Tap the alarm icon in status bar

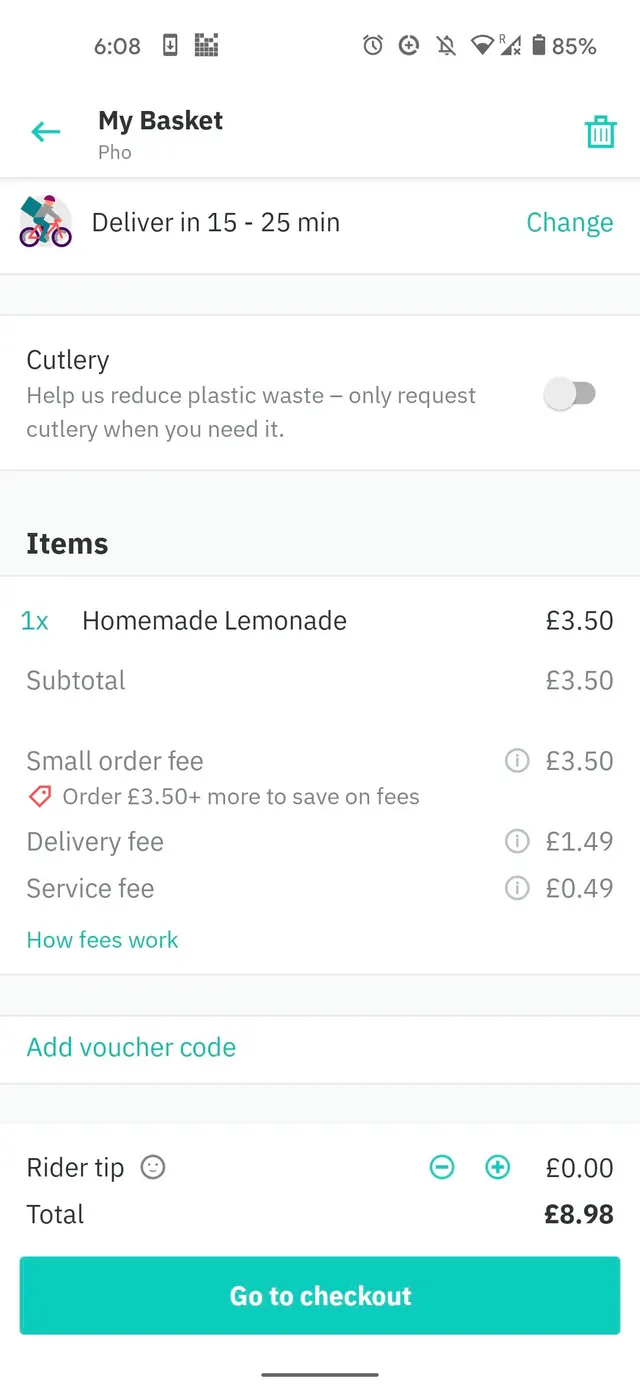[x=373, y=45]
